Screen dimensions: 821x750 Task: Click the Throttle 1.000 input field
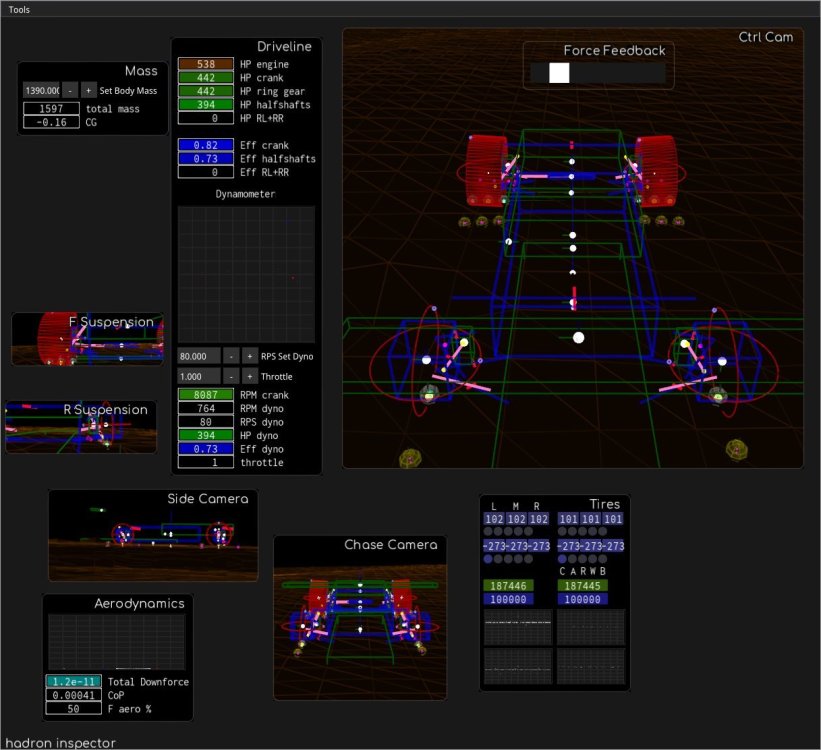(199, 377)
